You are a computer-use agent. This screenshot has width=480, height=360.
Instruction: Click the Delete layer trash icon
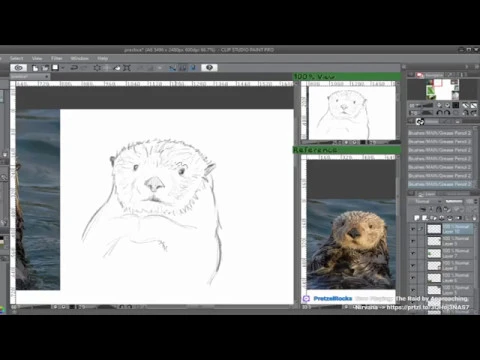point(474,218)
